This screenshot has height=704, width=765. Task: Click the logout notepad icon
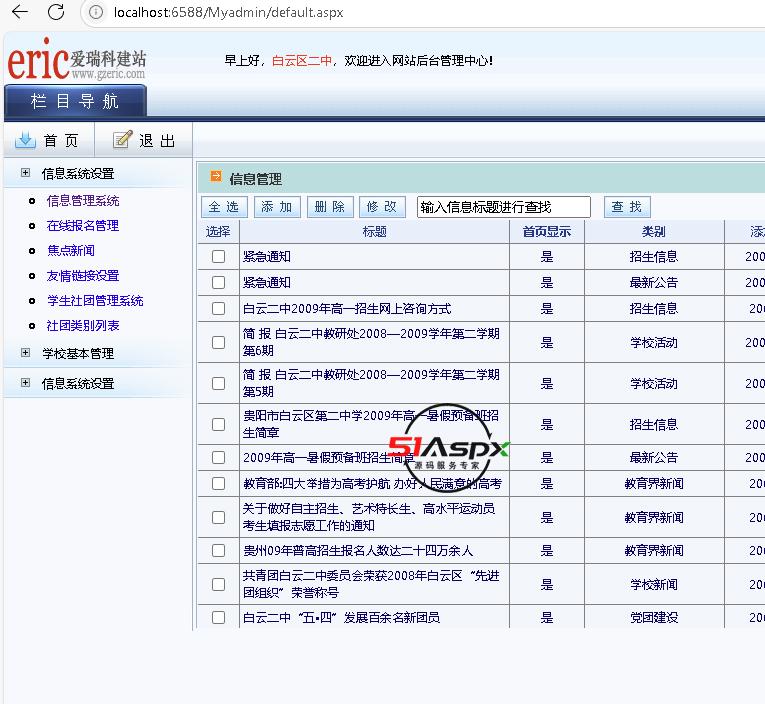122,140
